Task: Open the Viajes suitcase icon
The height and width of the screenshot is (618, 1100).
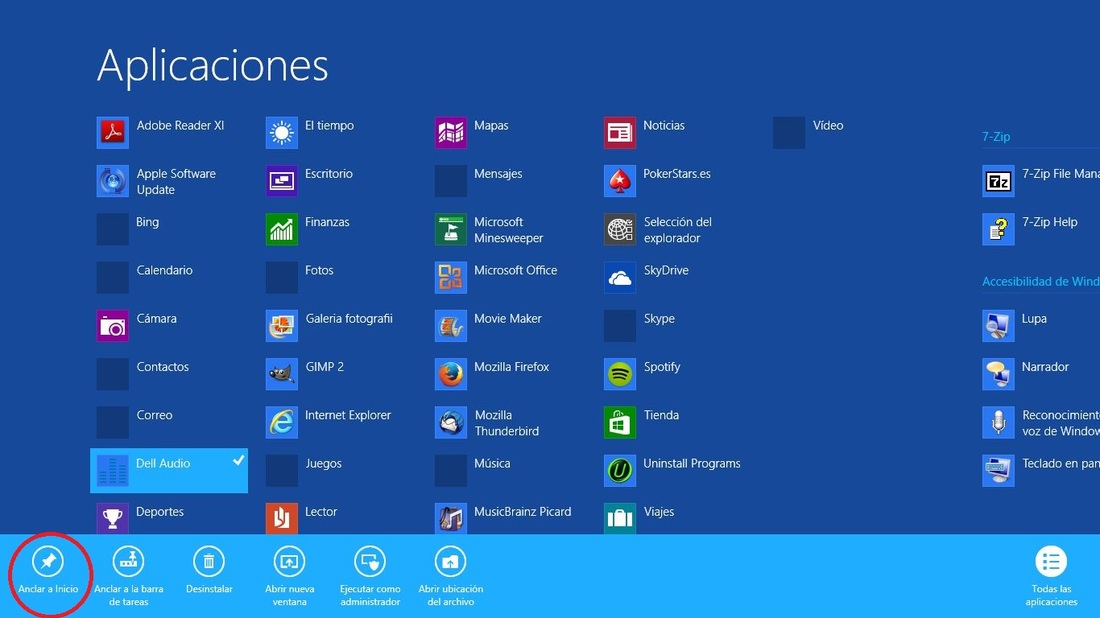Action: pyautogui.click(x=619, y=518)
